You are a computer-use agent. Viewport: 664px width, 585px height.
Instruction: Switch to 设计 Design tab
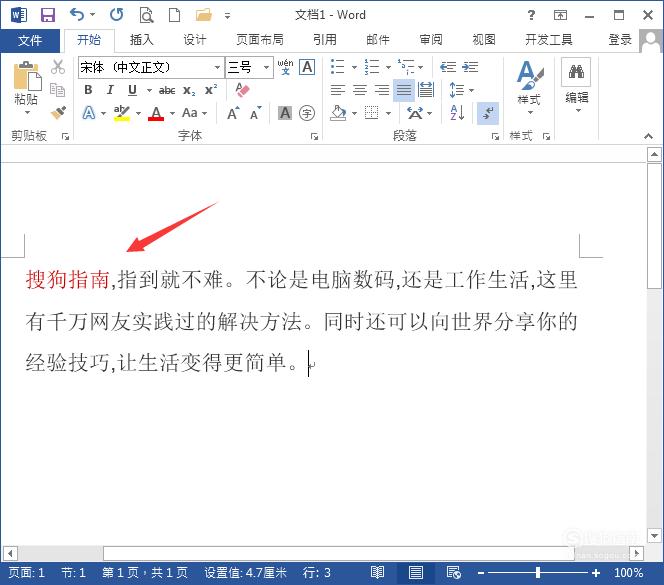(x=194, y=40)
